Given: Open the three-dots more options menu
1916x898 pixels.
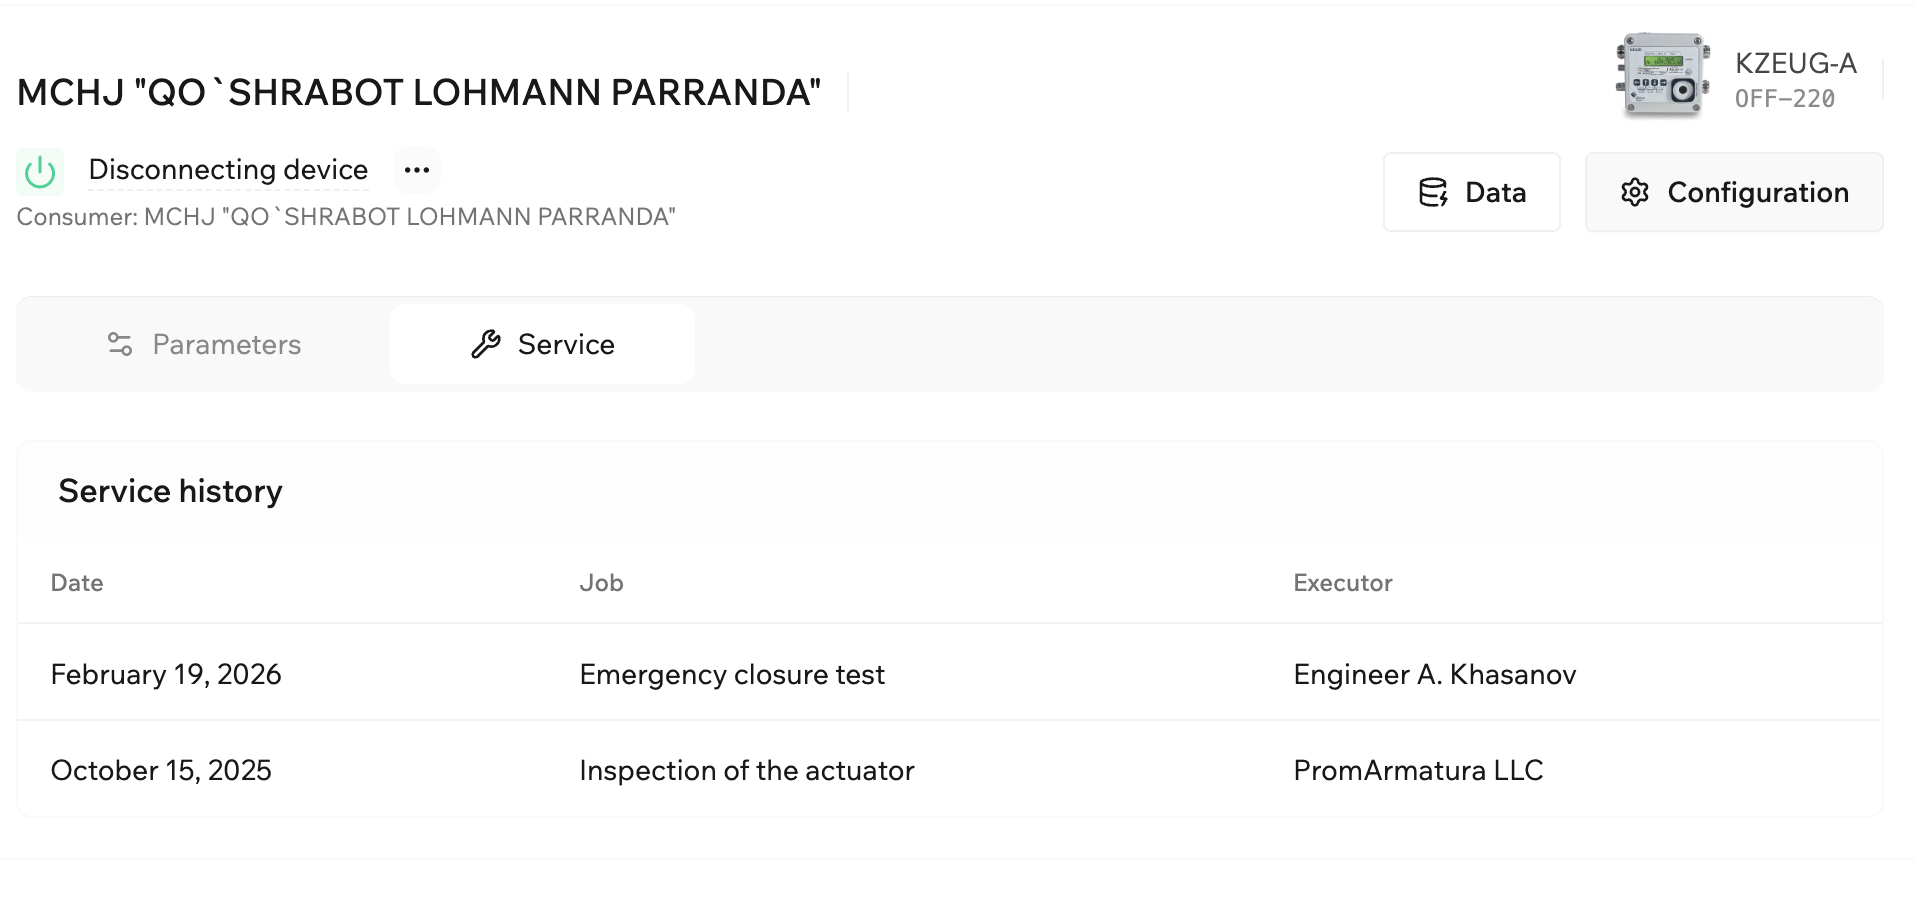Looking at the screenshot, I should coord(417,170).
